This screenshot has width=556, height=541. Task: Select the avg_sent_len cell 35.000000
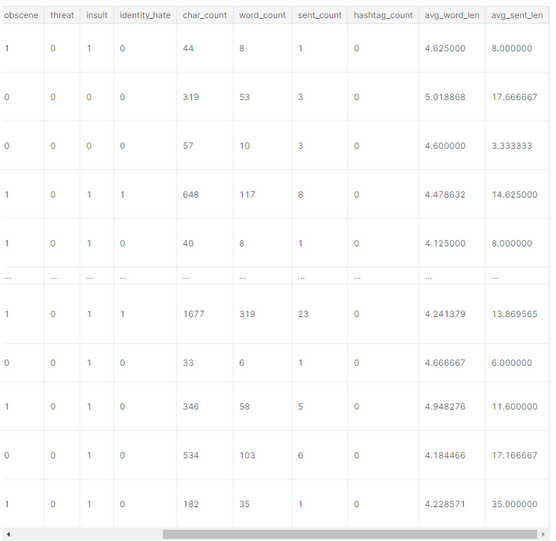tap(517, 504)
